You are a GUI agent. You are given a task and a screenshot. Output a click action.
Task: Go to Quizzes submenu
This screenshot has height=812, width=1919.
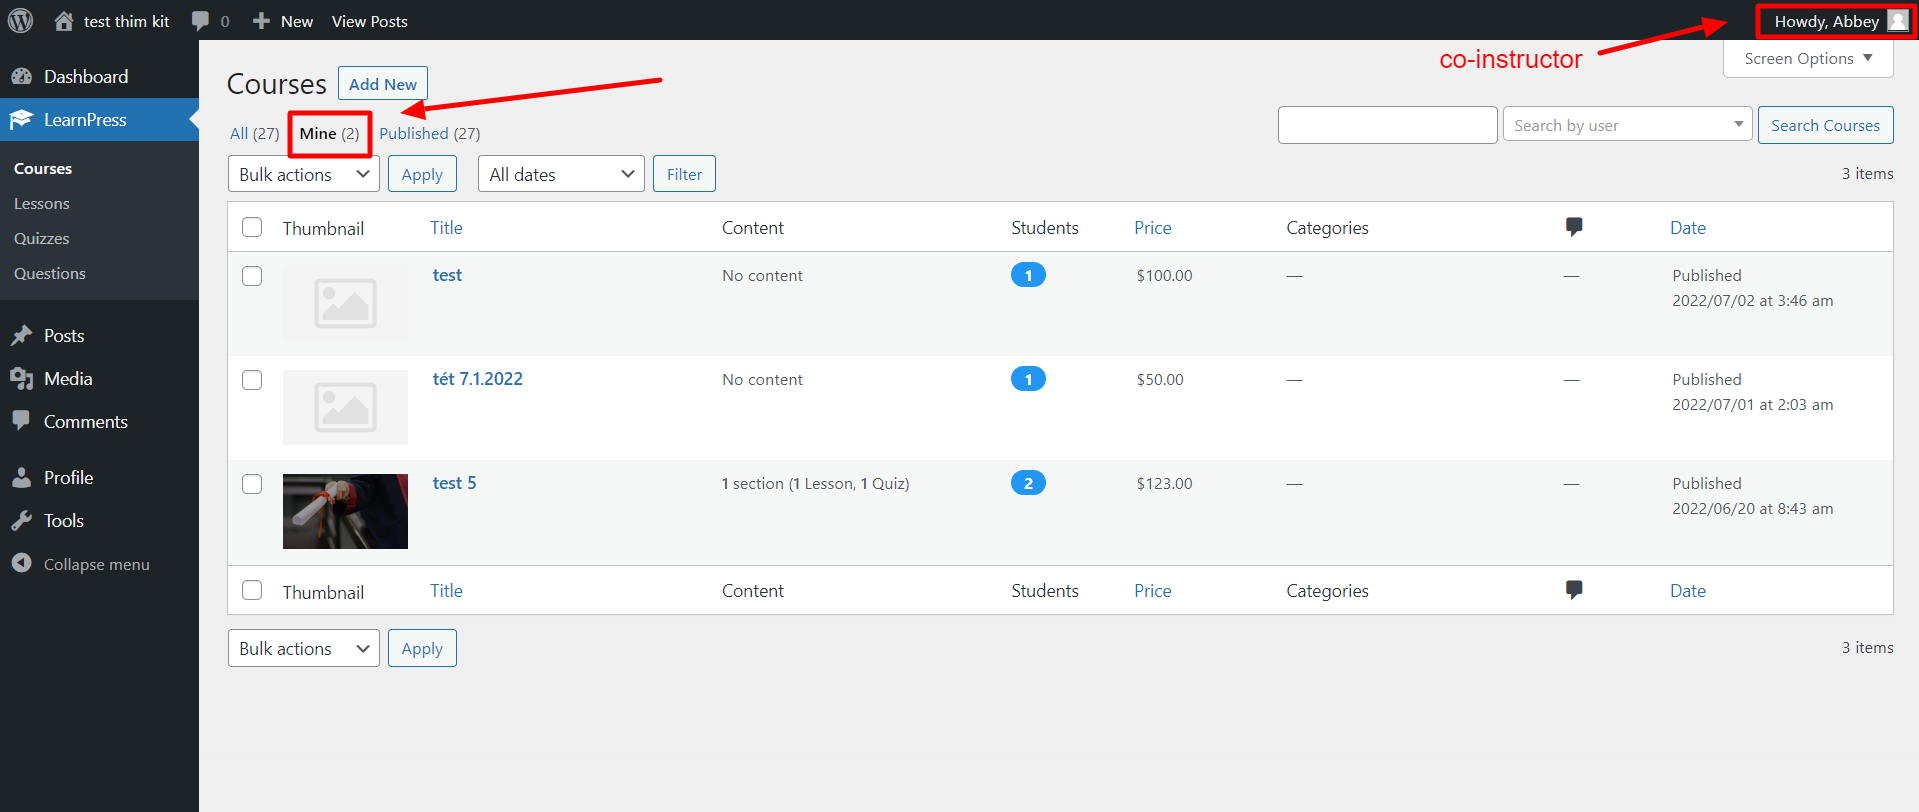click(x=42, y=239)
